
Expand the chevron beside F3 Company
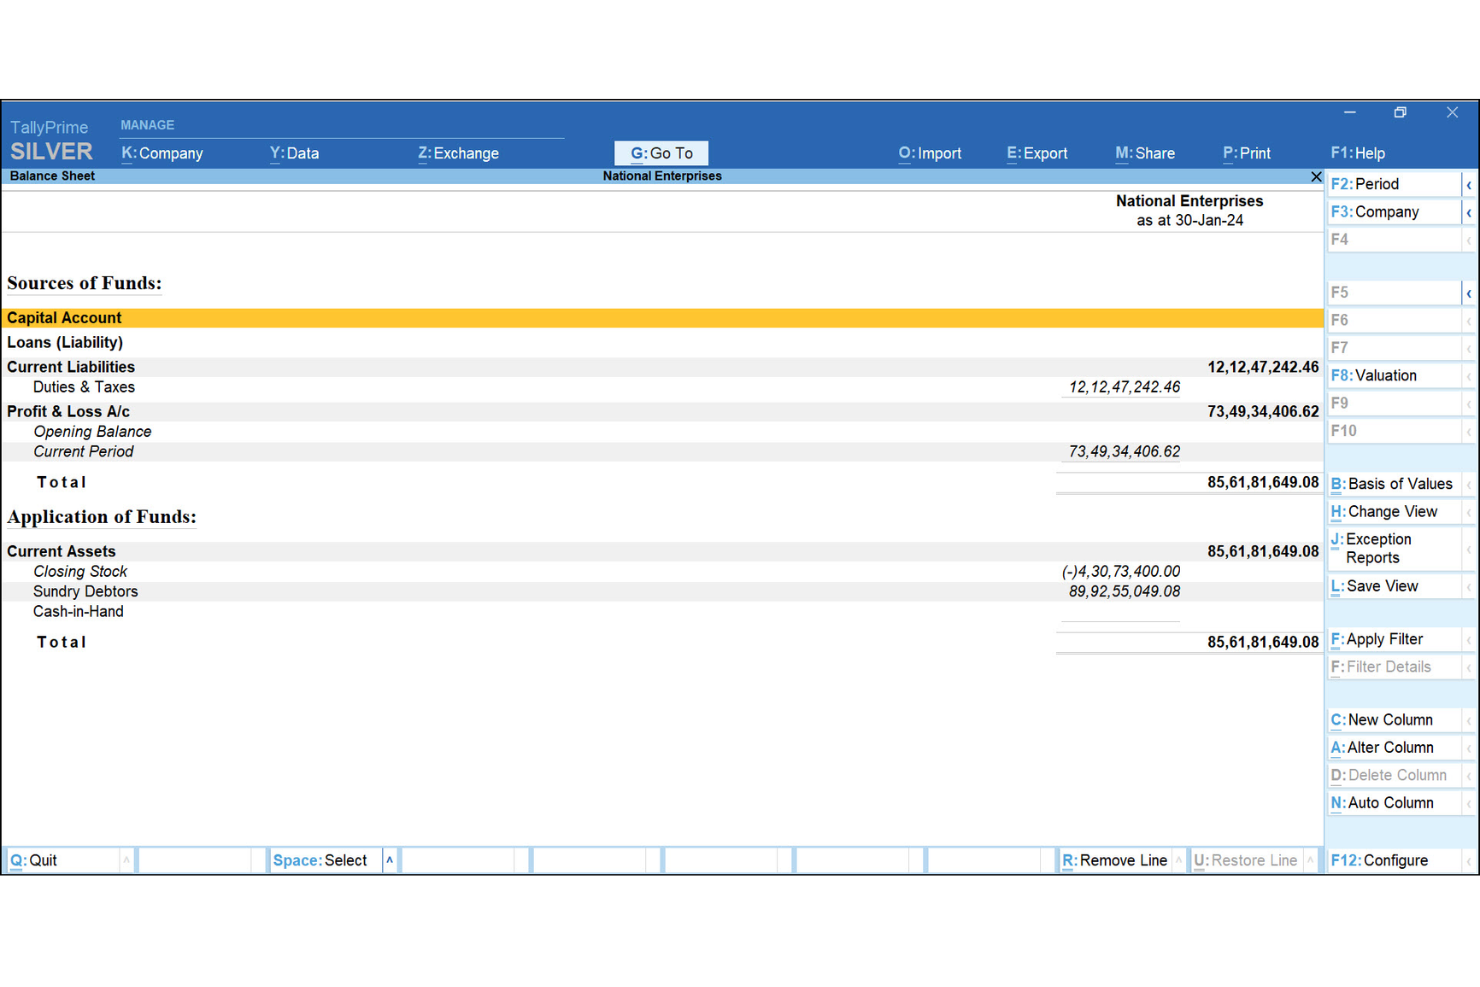coord(1469,212)
